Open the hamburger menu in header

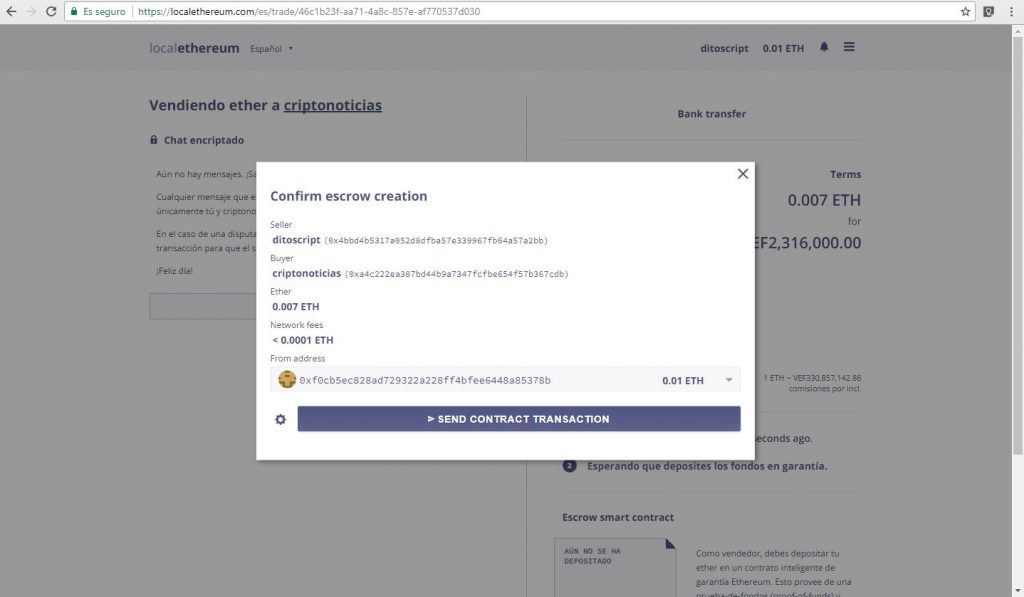tap(849, 47)
